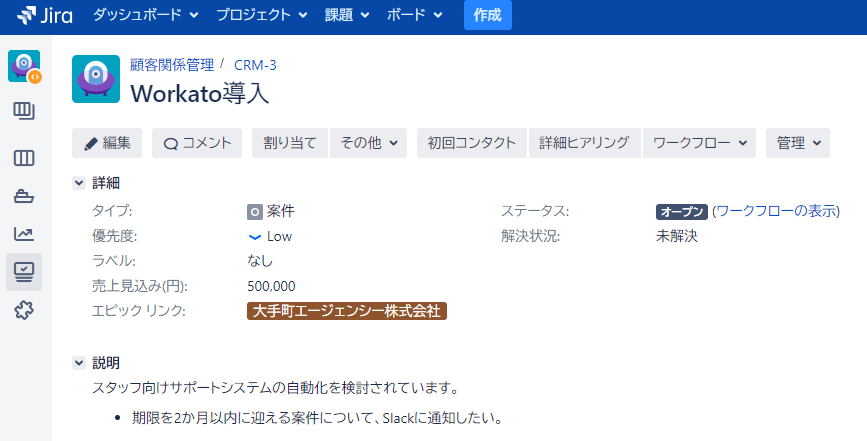This screenshot has height=441, width=867.
Task: Open the プロジェクト dropdown menu
Action: [262, 15]
